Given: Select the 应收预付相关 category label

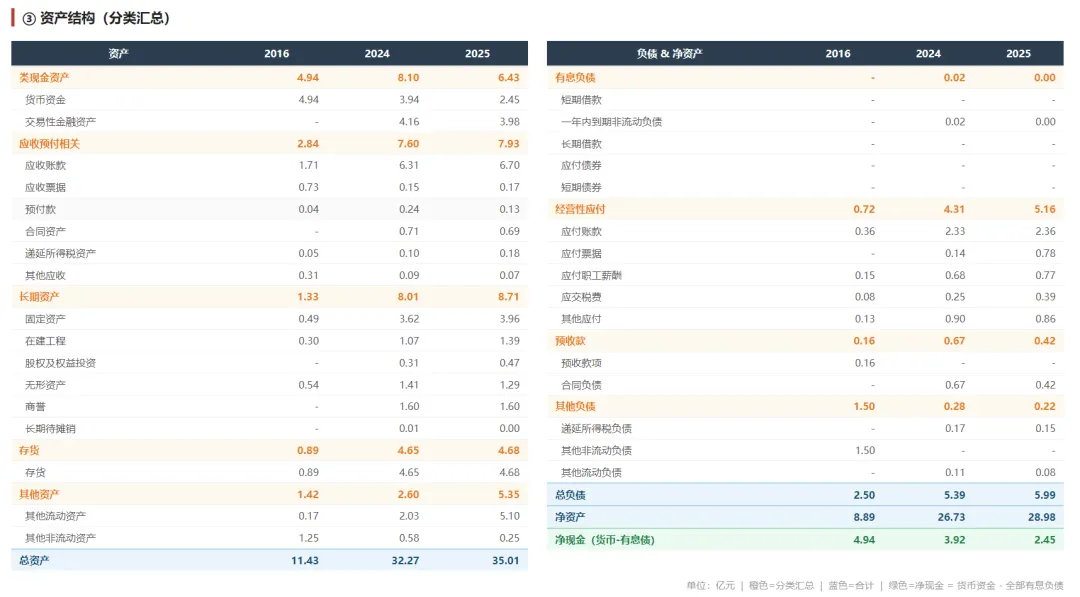Looking at the screenshot, I should [x=49, y=144].
